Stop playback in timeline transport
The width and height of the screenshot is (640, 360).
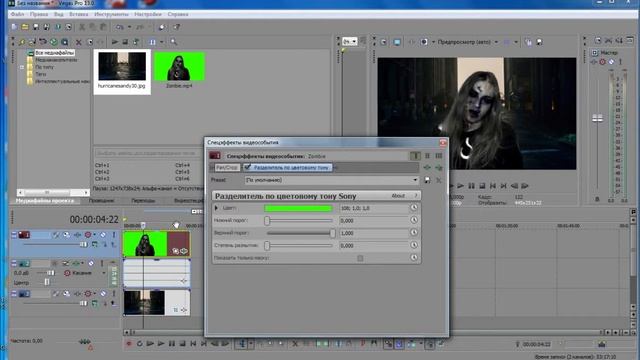coord(182,344)
